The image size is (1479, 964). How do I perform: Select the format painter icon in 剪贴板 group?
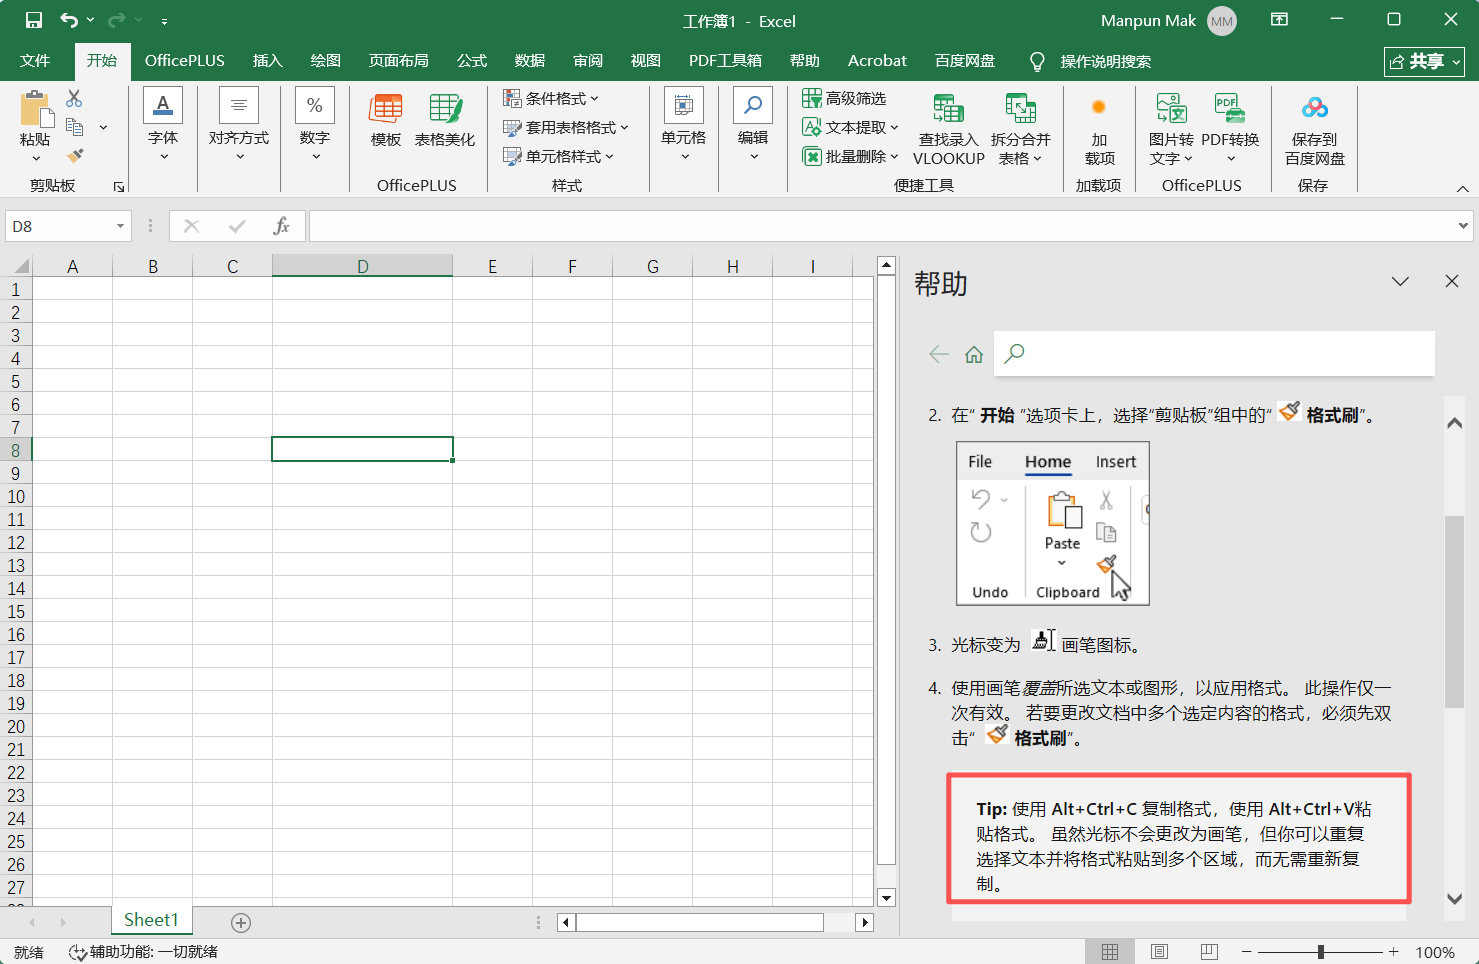[73, 154]
